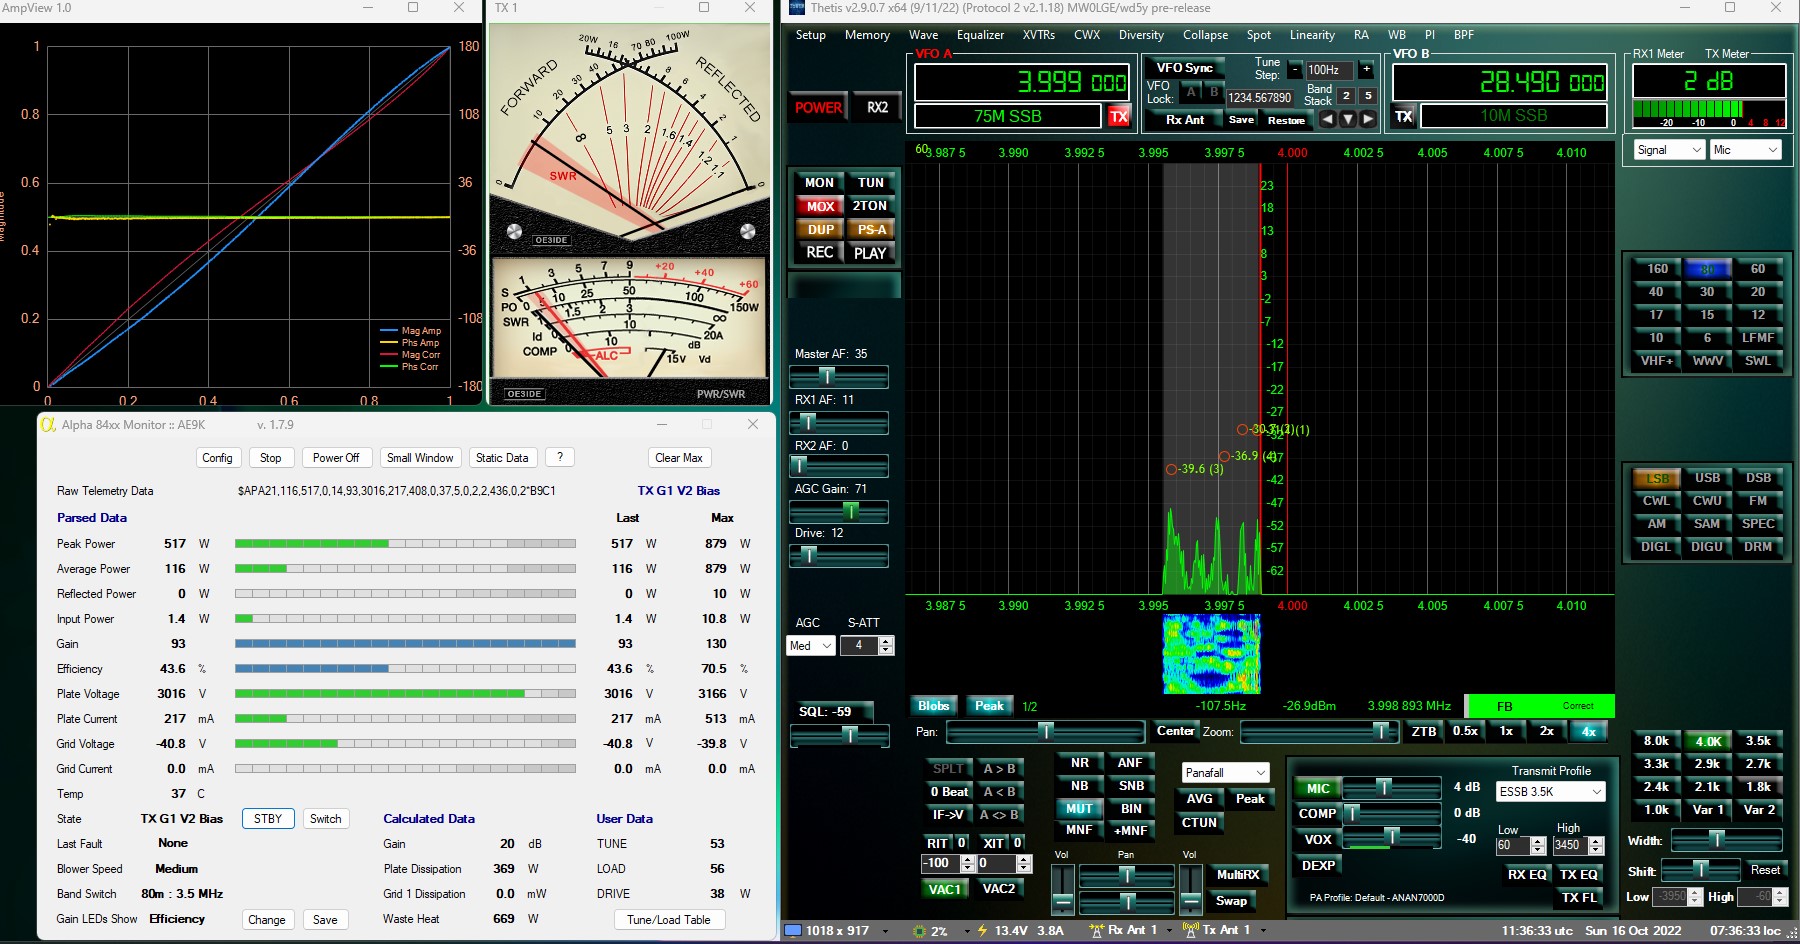Image resolution: width=1800 pixels, height=944 pixels.
Task: Click the Master AF slider
Action: coord(839,376)
